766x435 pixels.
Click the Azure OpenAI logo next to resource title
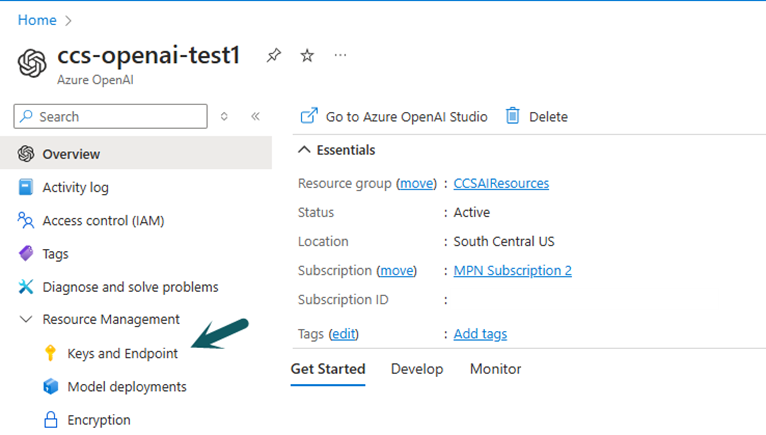pyautogui.click(x=32, y=63)
